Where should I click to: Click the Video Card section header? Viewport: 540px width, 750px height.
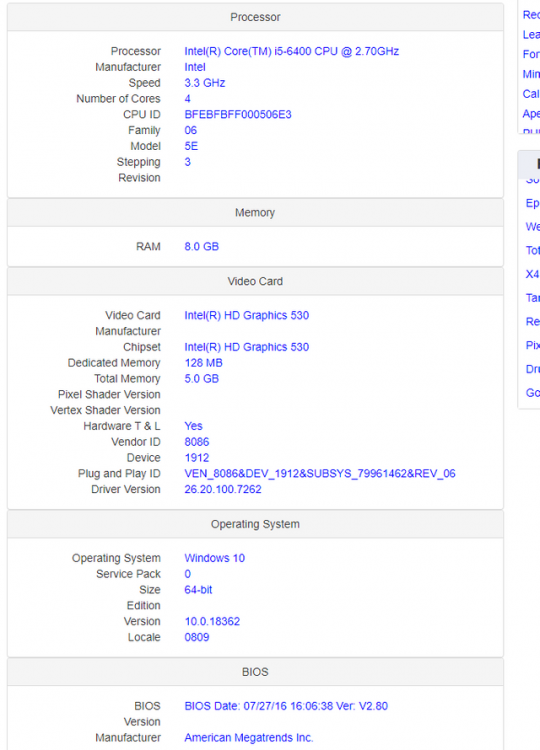click(x=255, y=281)
